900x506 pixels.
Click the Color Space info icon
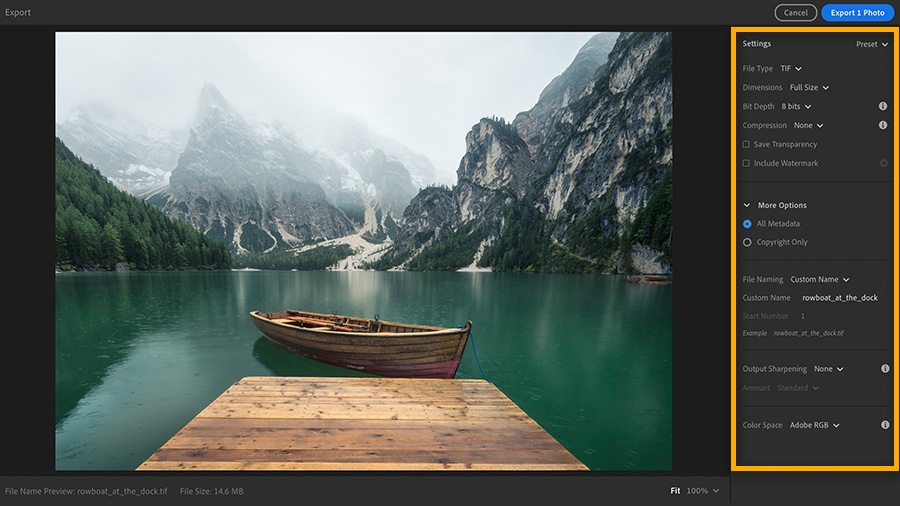pyautogui.click(x=885, y=425)
